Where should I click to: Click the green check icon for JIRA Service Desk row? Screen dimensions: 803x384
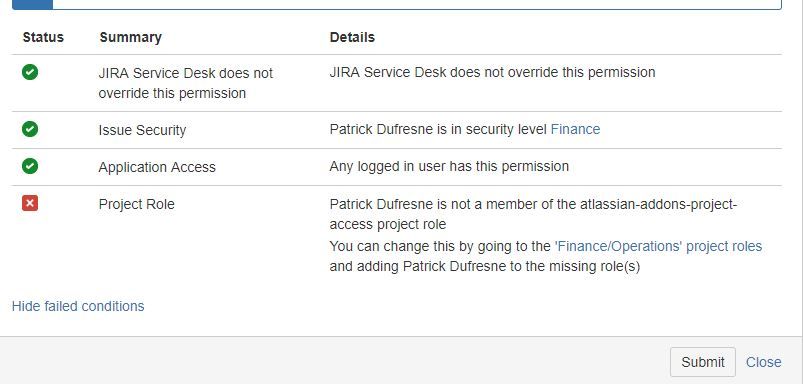pos(30,73)
